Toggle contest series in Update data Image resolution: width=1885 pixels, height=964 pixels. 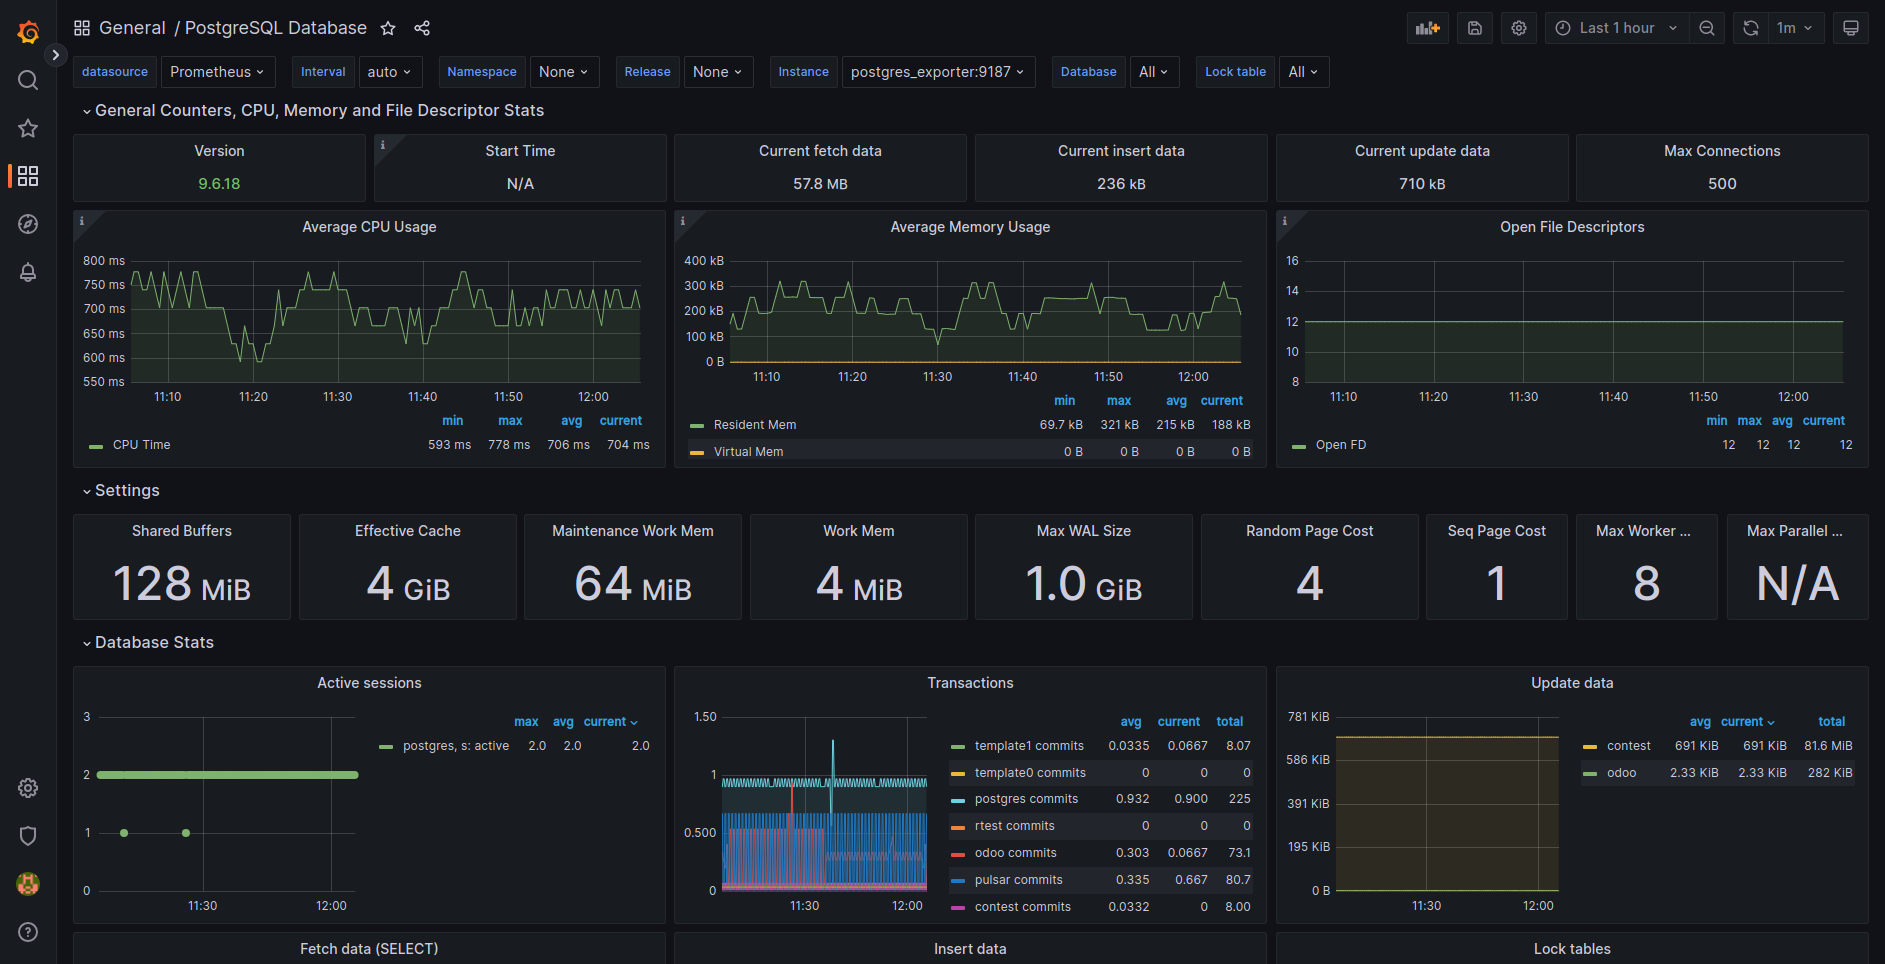(1628, 746)
